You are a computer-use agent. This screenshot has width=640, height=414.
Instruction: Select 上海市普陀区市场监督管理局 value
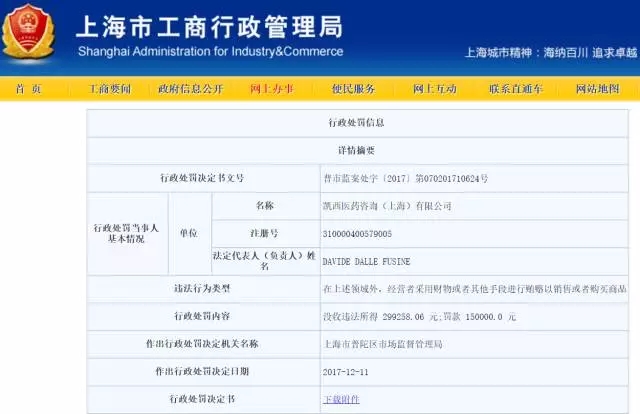(x=383, y=344)
